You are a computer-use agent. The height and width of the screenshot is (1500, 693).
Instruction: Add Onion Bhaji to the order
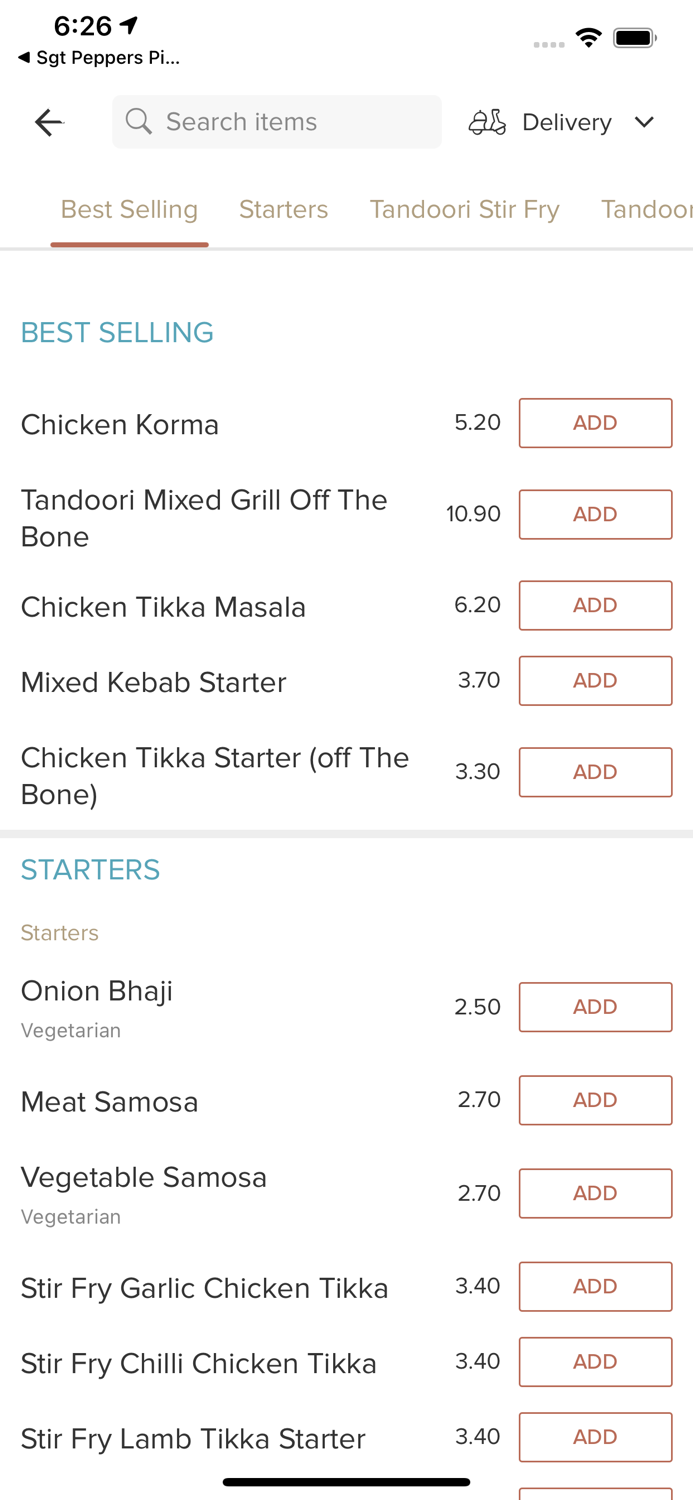point(595,1007)
